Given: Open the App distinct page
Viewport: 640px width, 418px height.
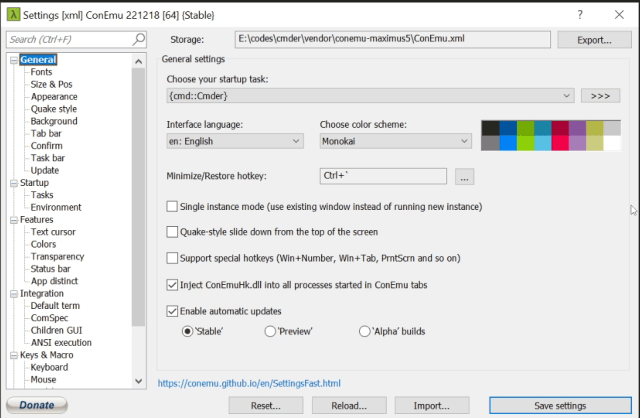Looking at the screenshot, I should (x=54, y=281).
